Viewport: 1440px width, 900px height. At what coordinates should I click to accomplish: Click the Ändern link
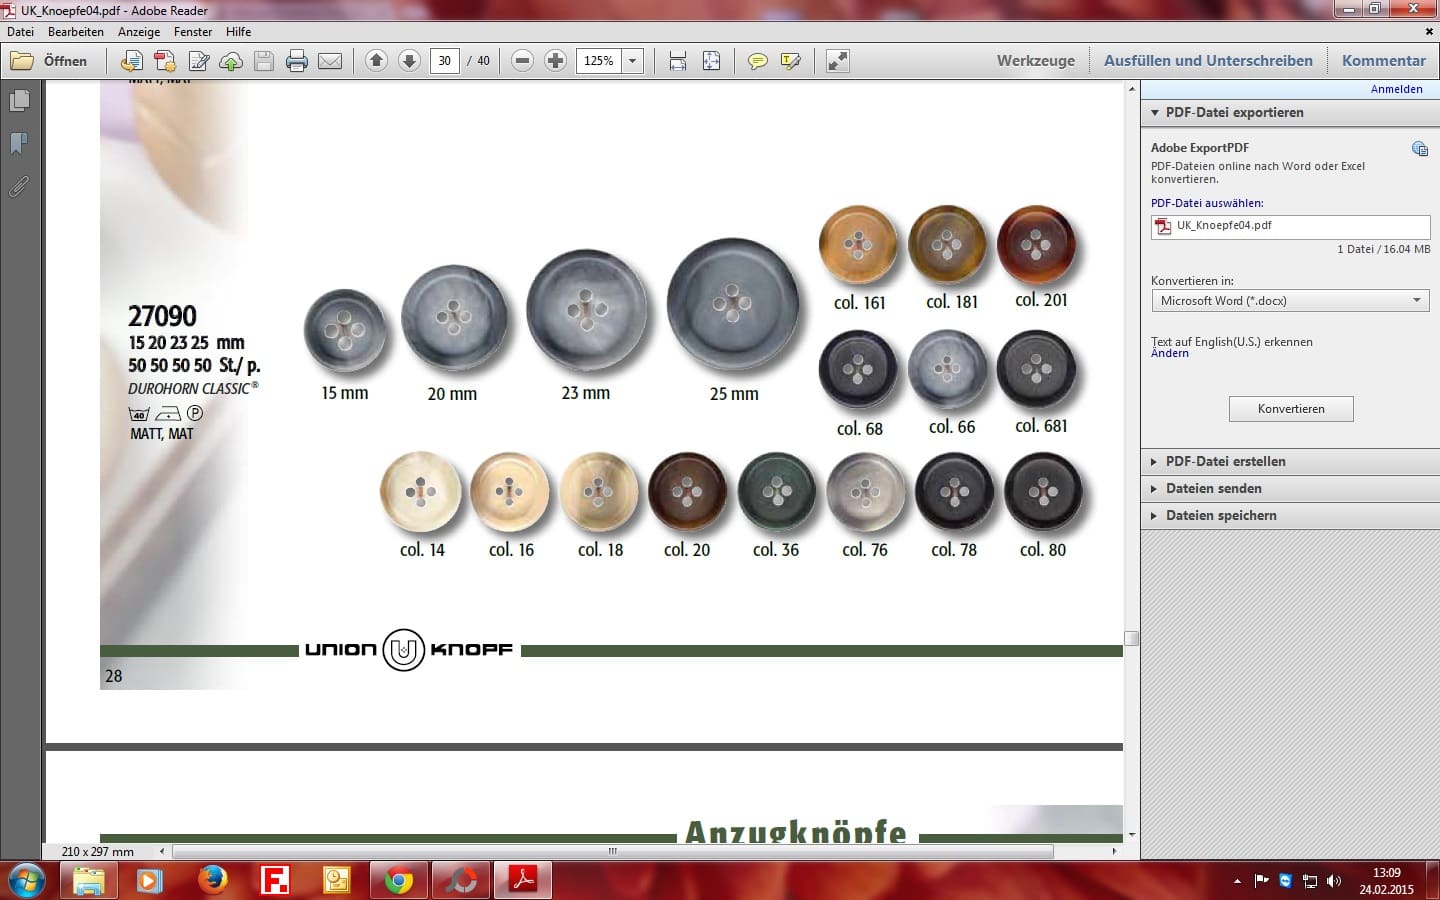(x=1169, y=353)
